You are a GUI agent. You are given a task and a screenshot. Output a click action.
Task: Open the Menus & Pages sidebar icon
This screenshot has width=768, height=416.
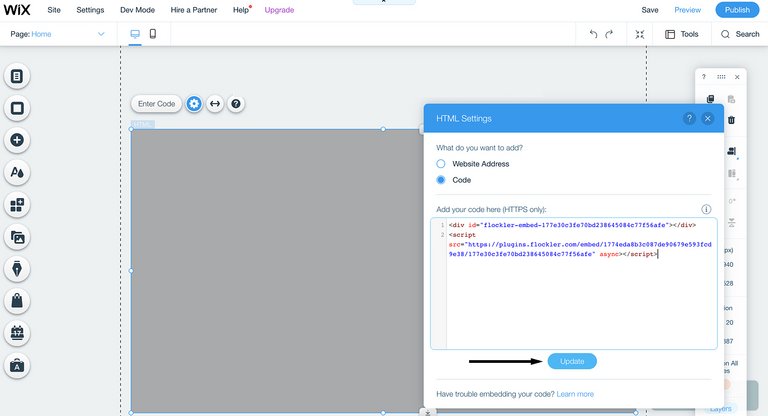[x=17, y=76]
